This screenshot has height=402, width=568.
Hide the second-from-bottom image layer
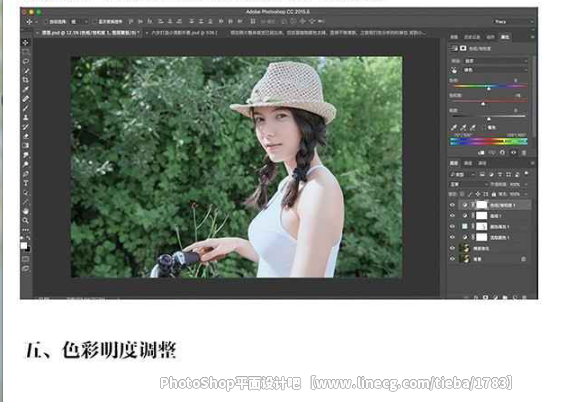(452, 248)
